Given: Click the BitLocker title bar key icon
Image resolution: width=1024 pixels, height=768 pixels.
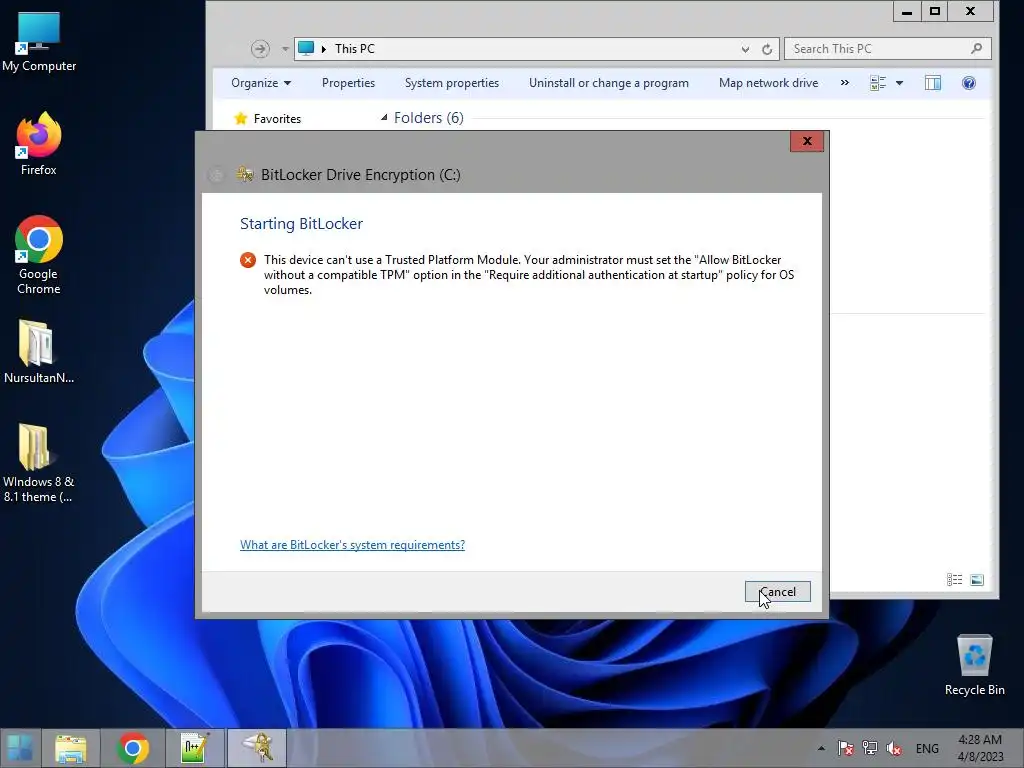Looking at the screenshot, I should click(245, 174).
